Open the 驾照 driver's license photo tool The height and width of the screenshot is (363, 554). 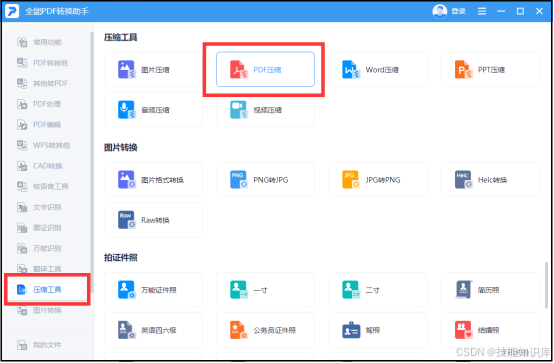click(x=378, y=330)
